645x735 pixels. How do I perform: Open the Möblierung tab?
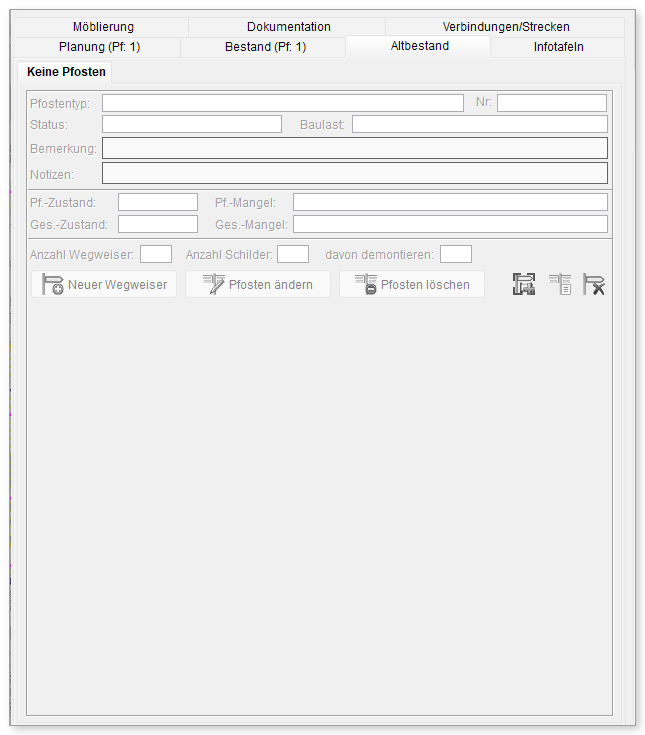click(103, 27)
